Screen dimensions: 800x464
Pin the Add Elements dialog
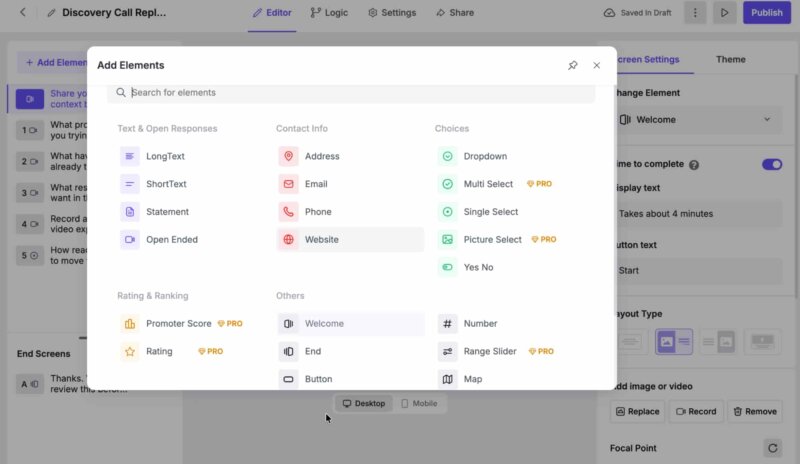point(572,65)
